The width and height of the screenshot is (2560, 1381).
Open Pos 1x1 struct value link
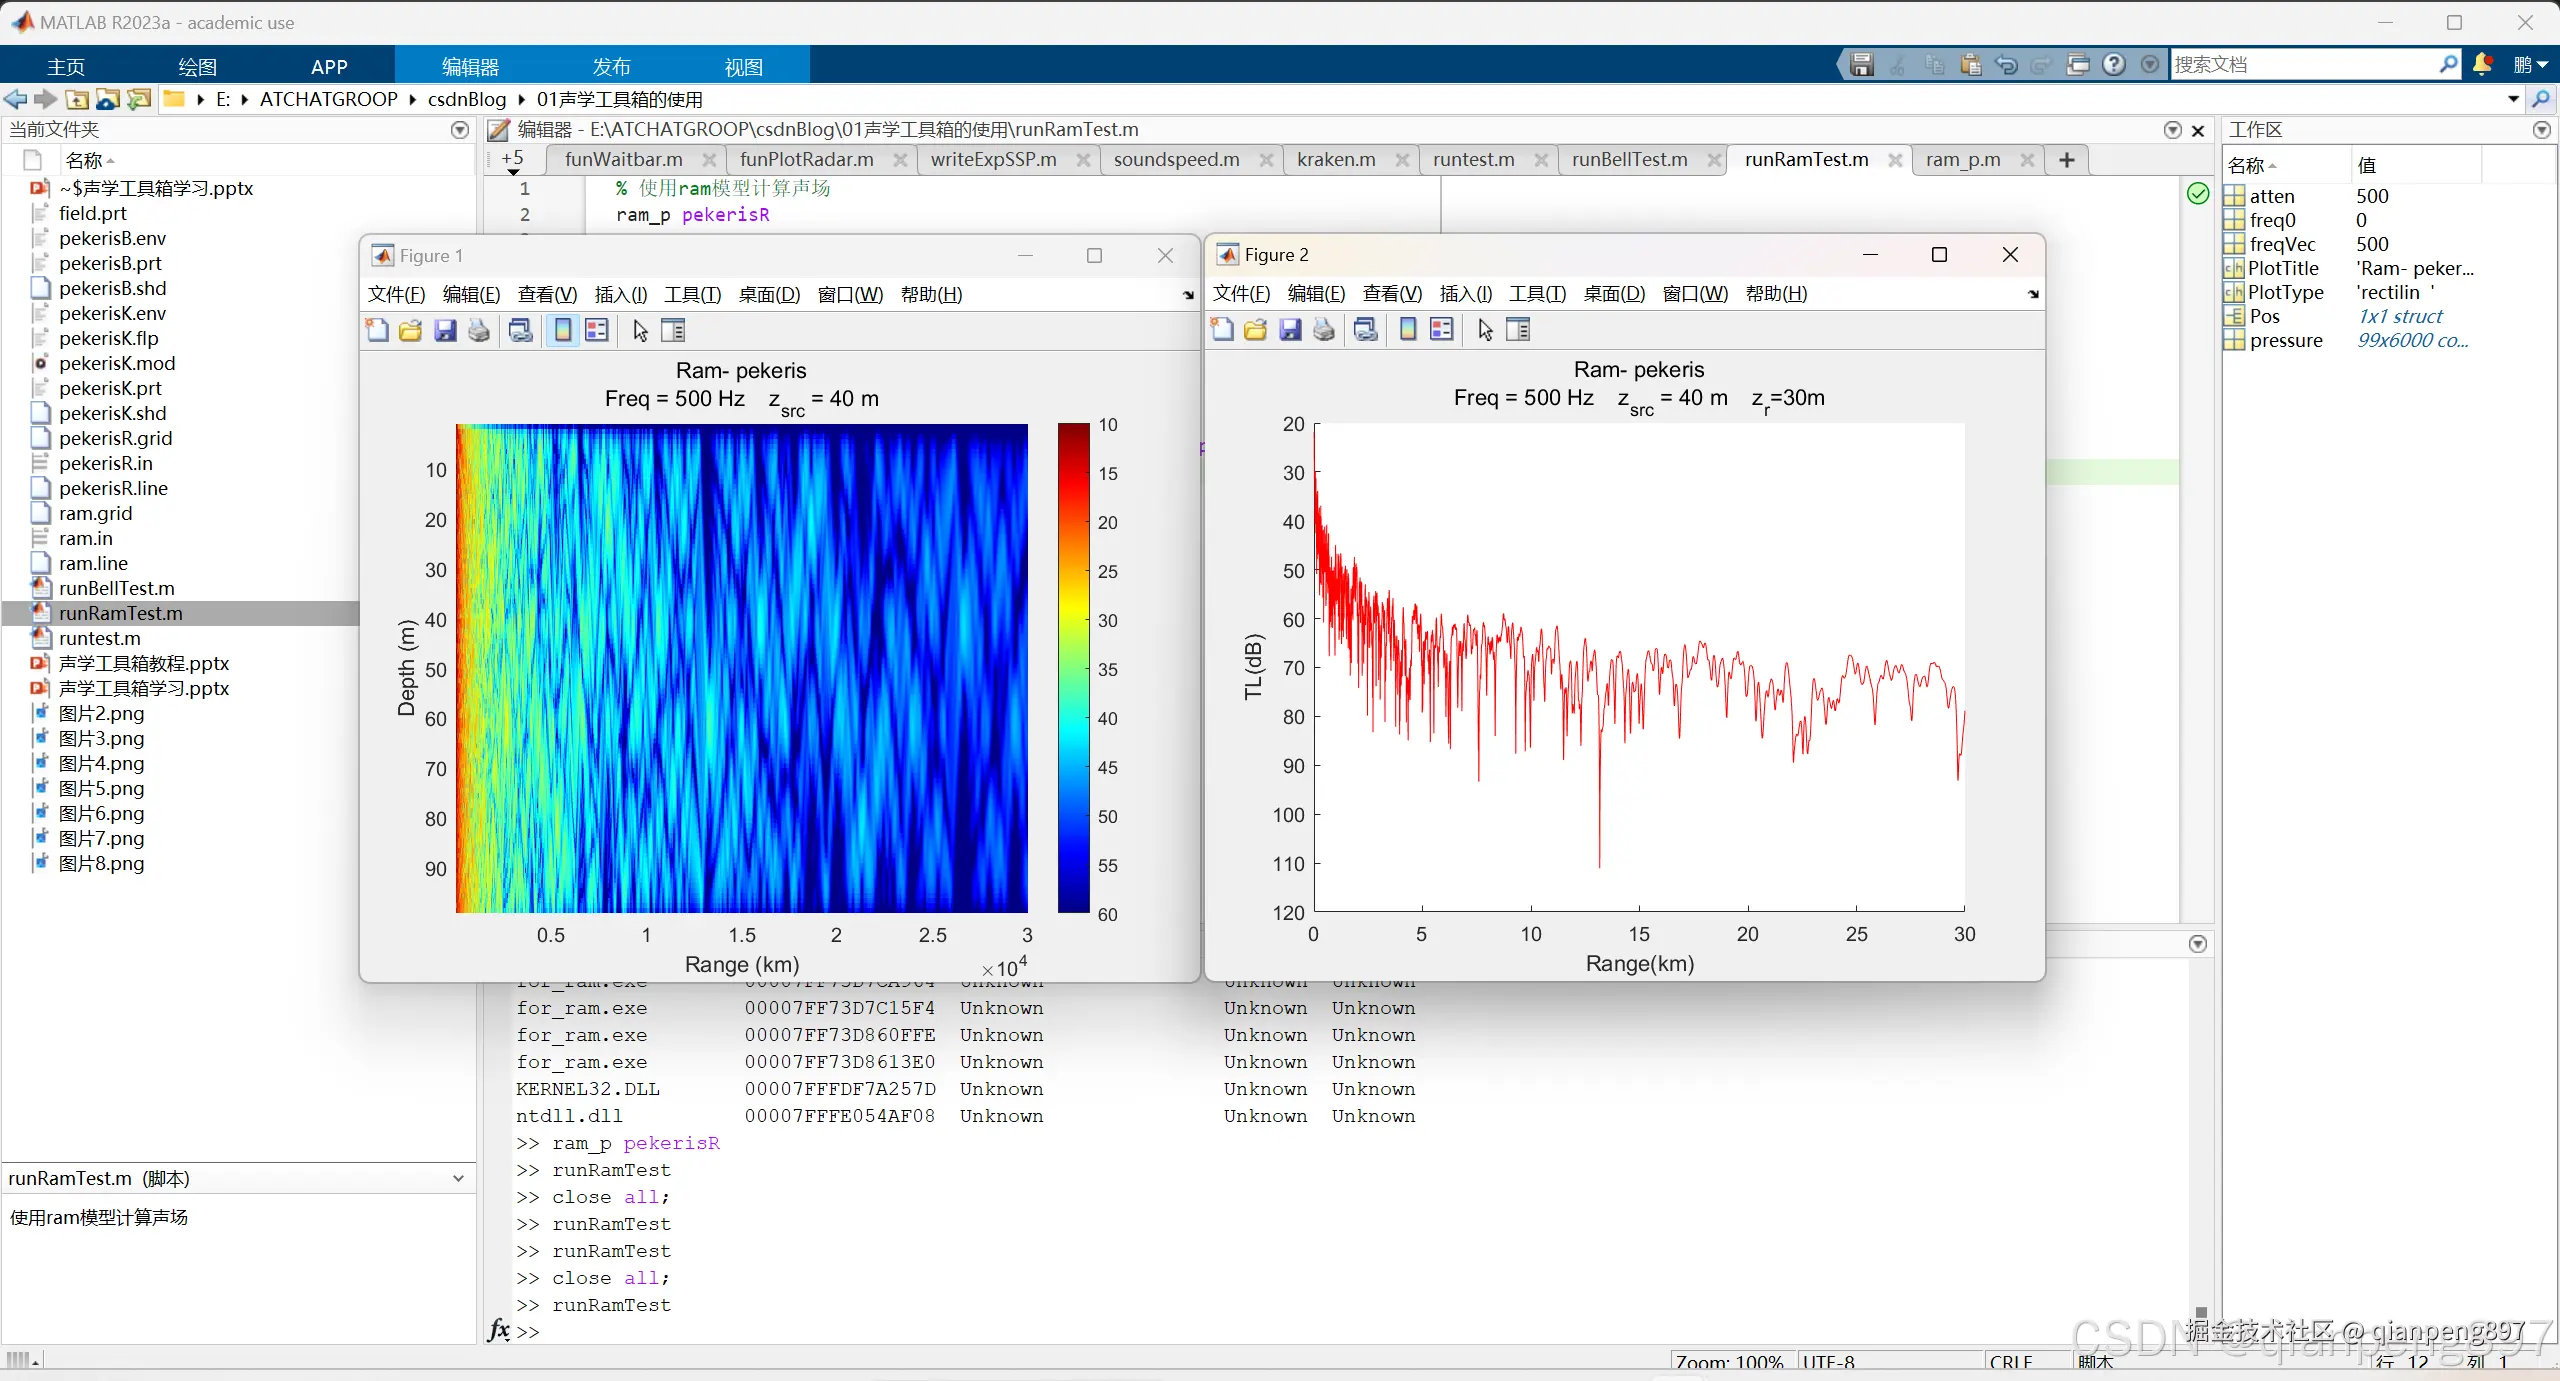click(x=2399, y=317)
